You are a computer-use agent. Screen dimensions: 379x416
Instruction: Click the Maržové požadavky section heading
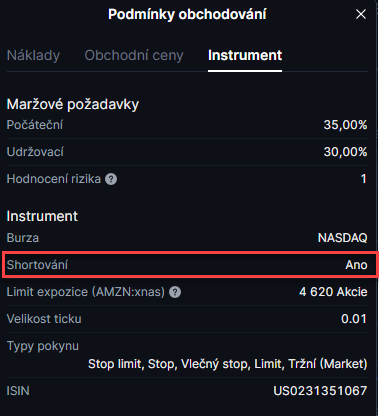point(73,105)
